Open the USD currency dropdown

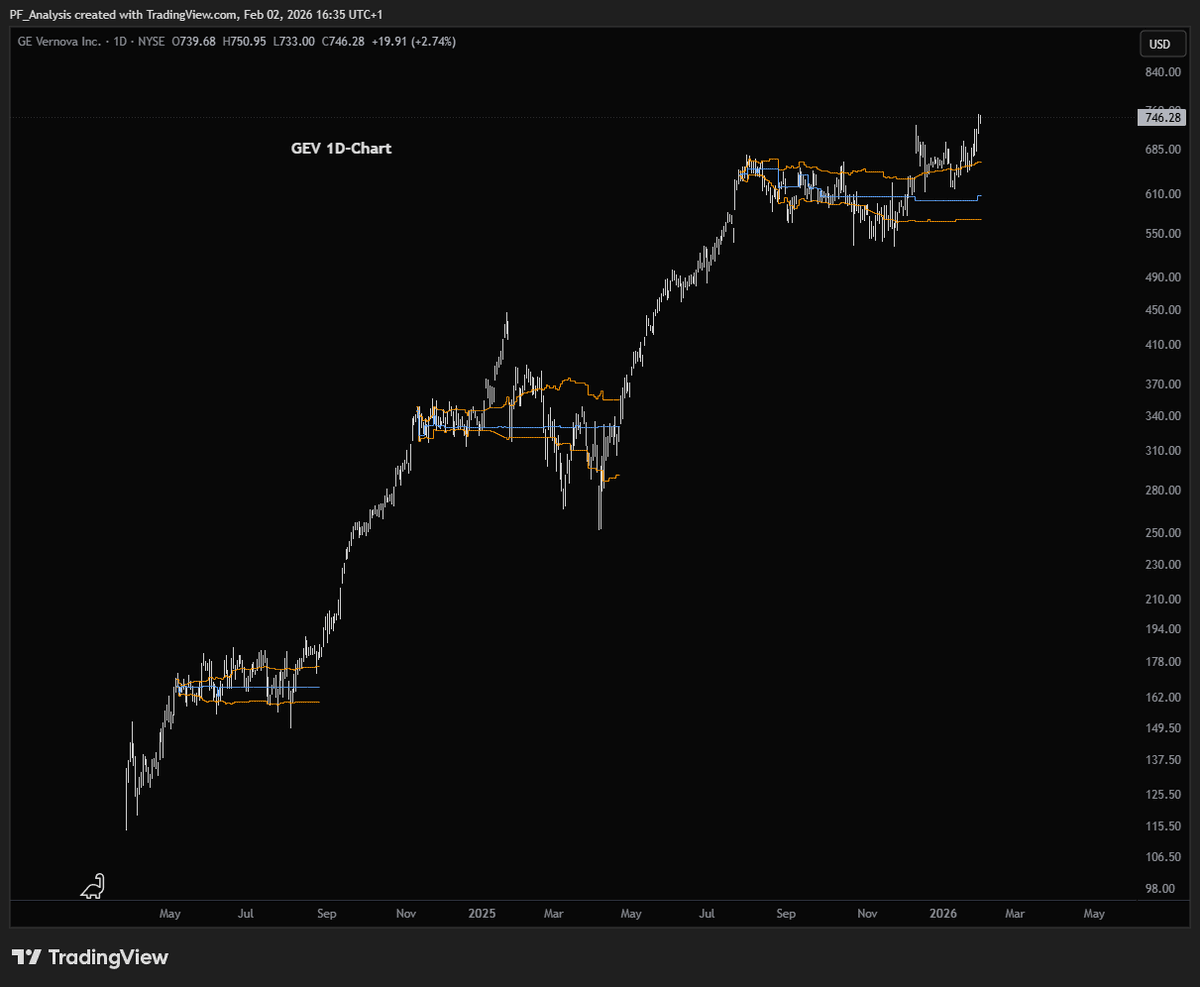click(x=1162, y=43)
